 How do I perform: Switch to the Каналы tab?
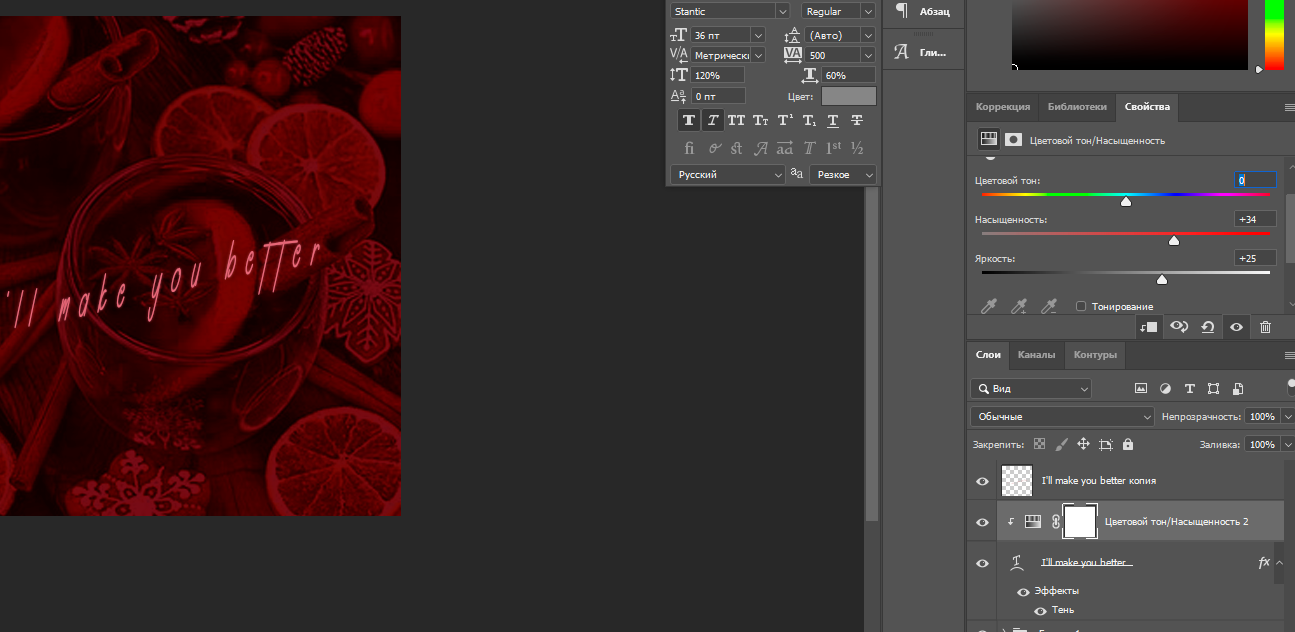click(1036, 355)
